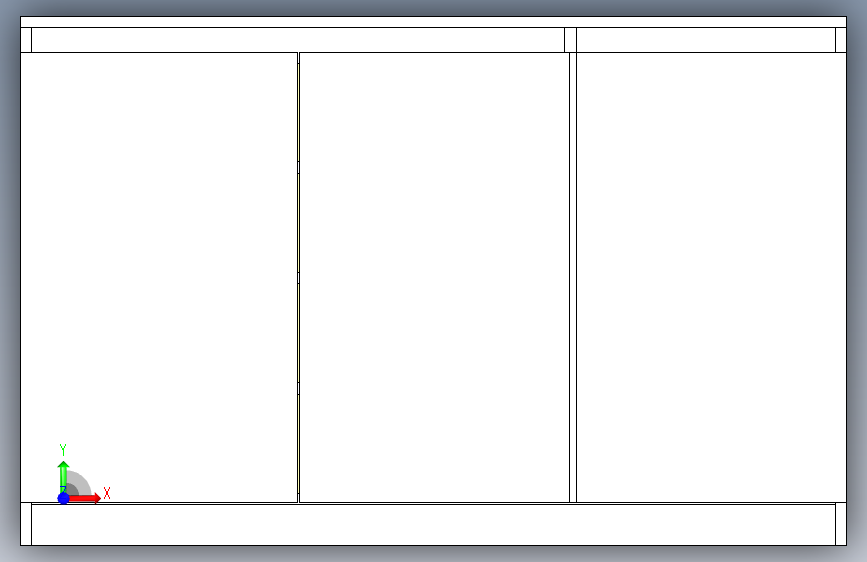Select the small top-left corner block

[26, 40]
